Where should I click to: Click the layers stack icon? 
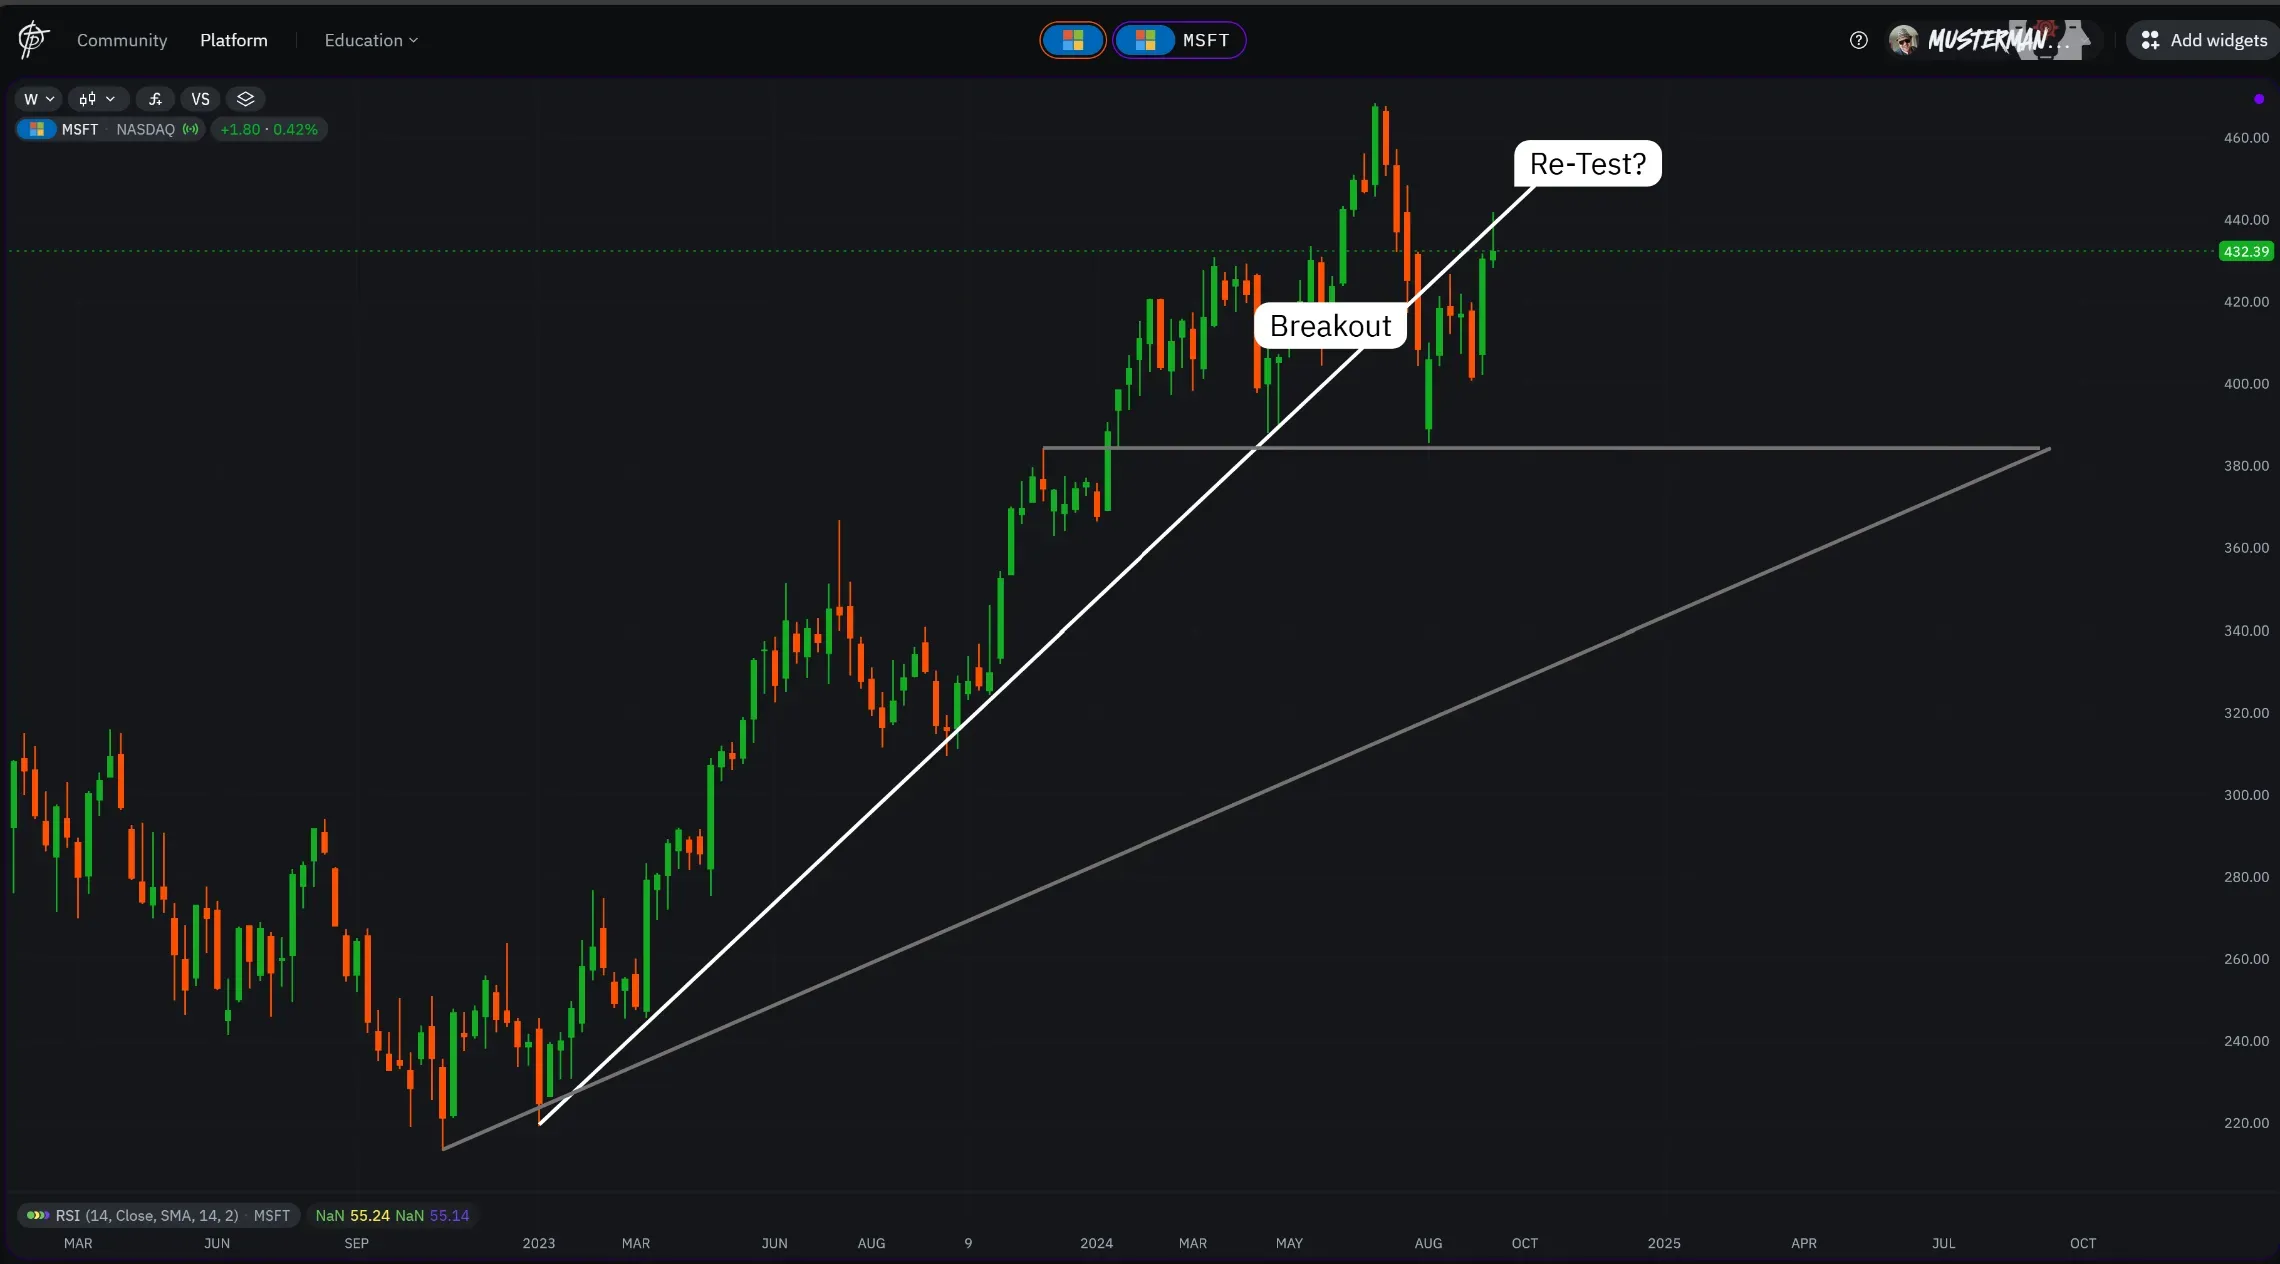[245, 99]
